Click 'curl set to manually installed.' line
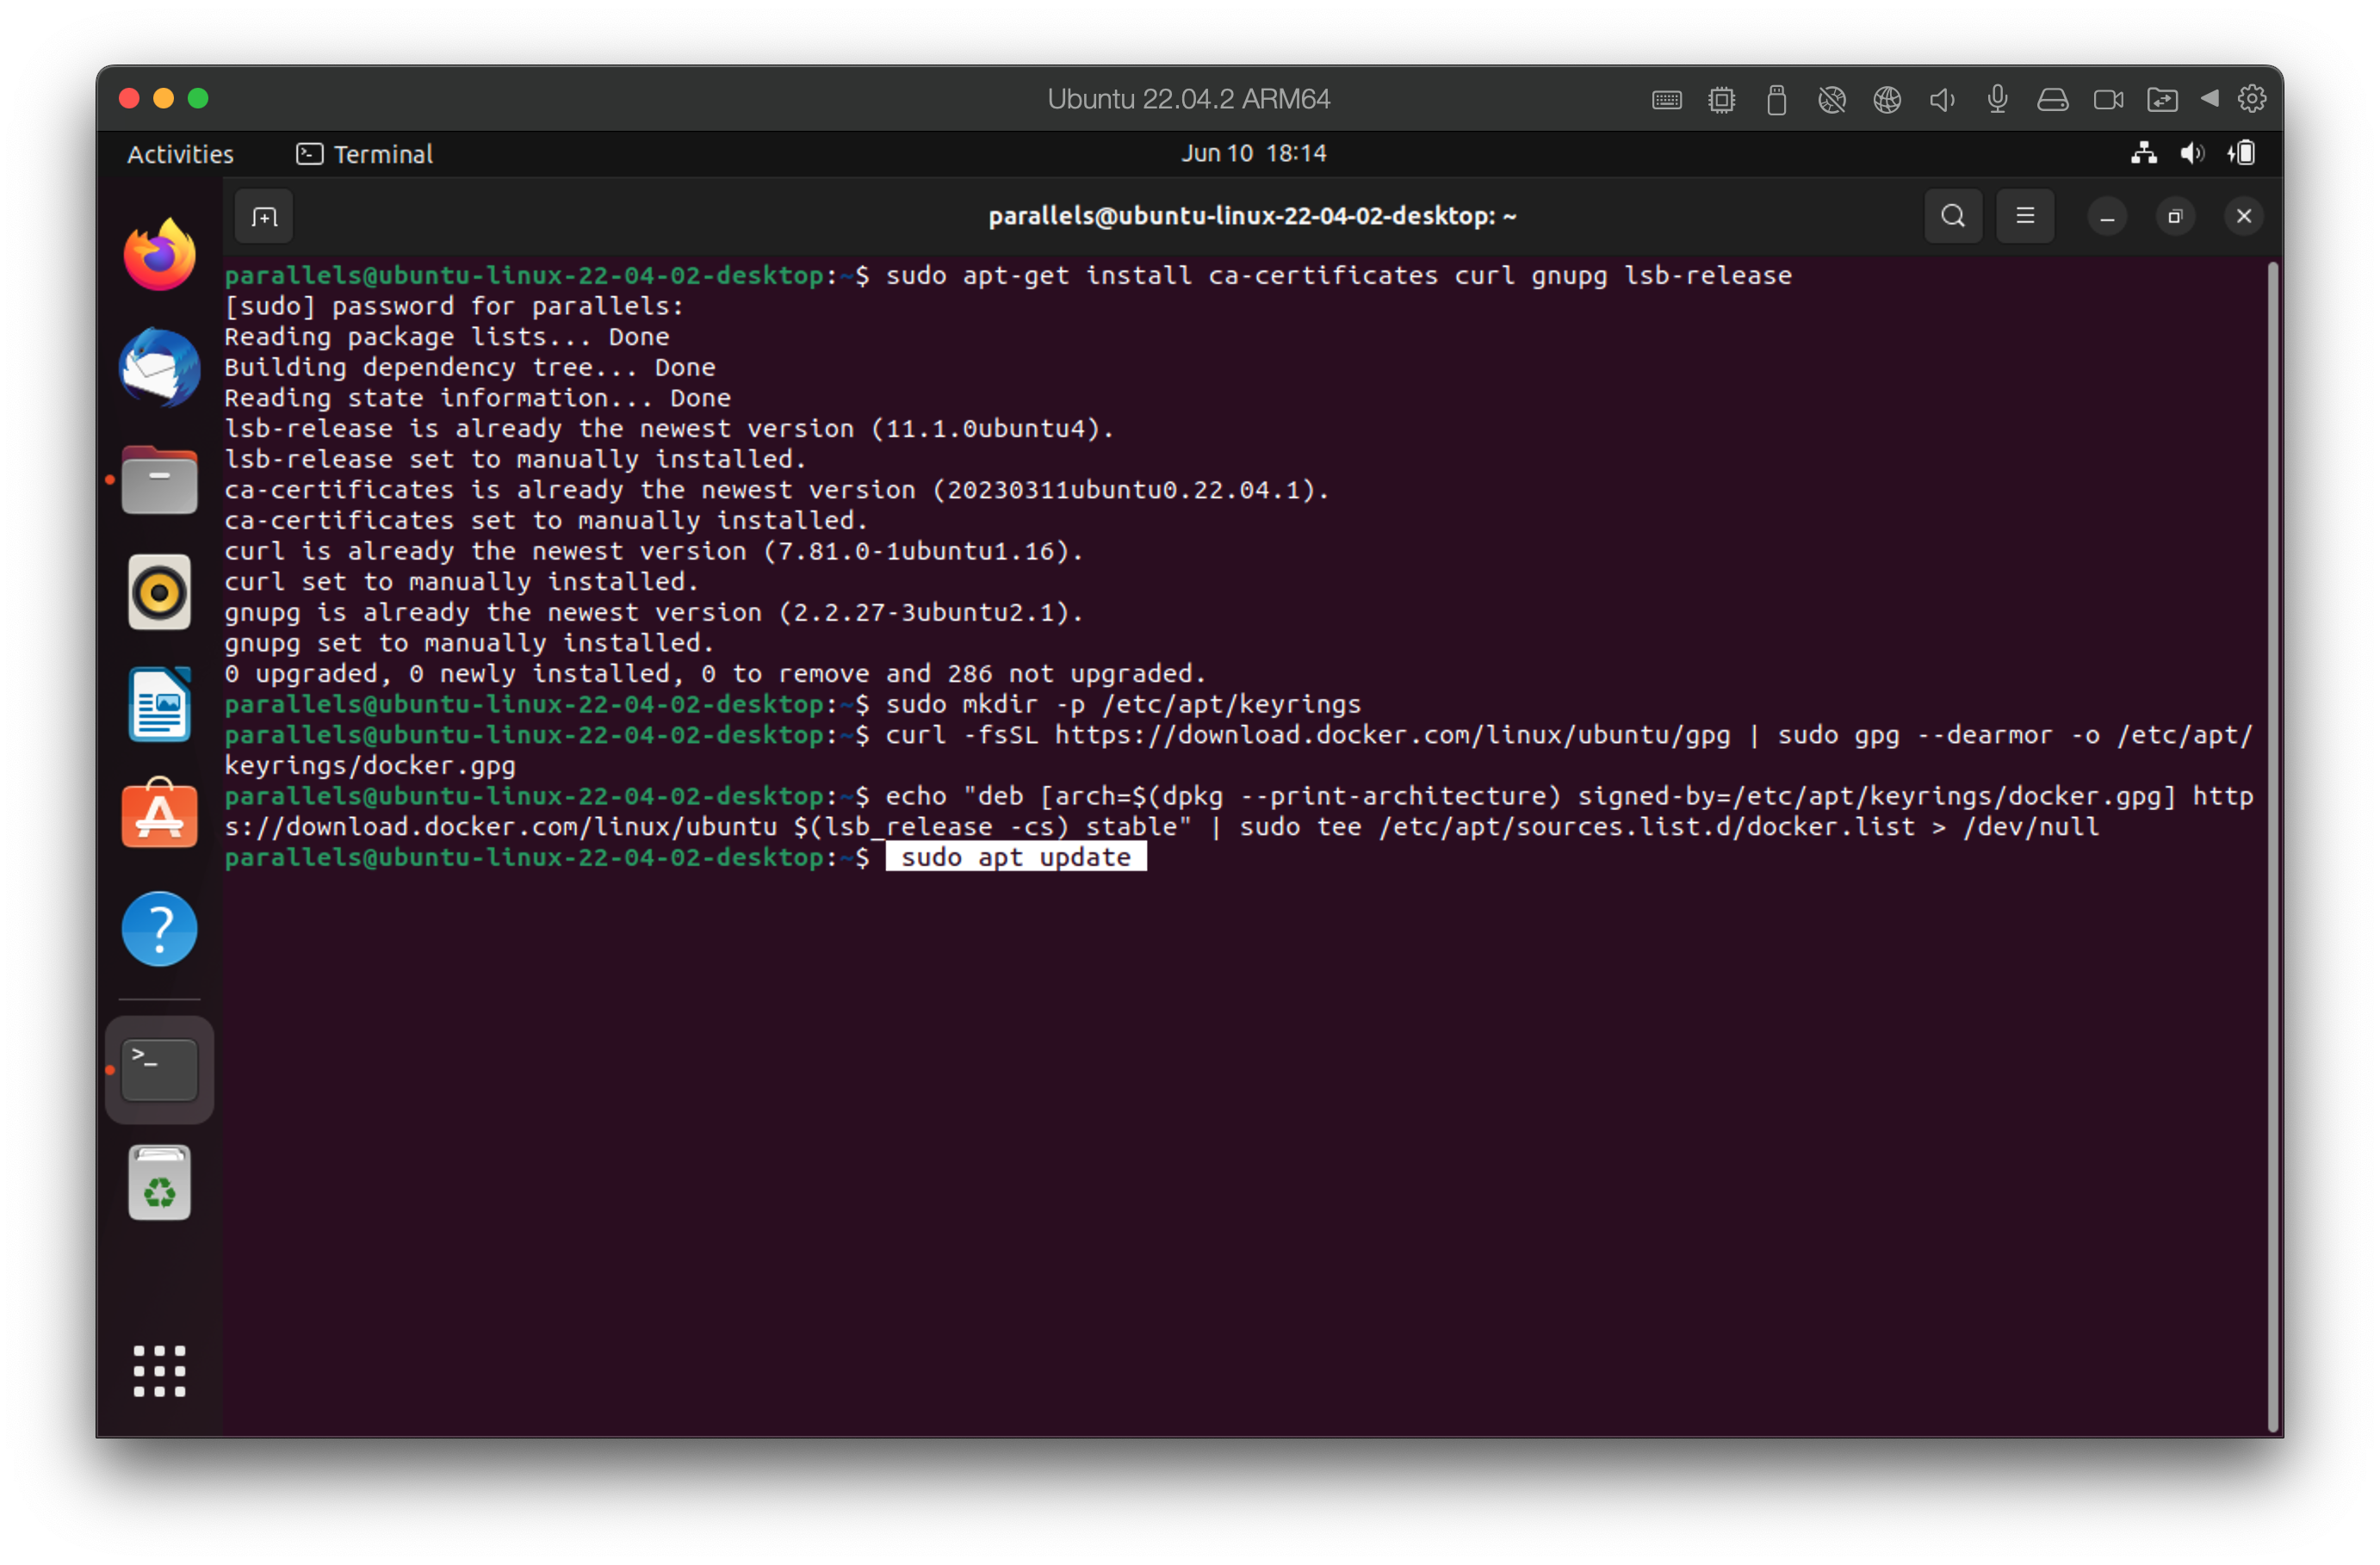Screen dimensions: 2380x1565 coord(462,582)
